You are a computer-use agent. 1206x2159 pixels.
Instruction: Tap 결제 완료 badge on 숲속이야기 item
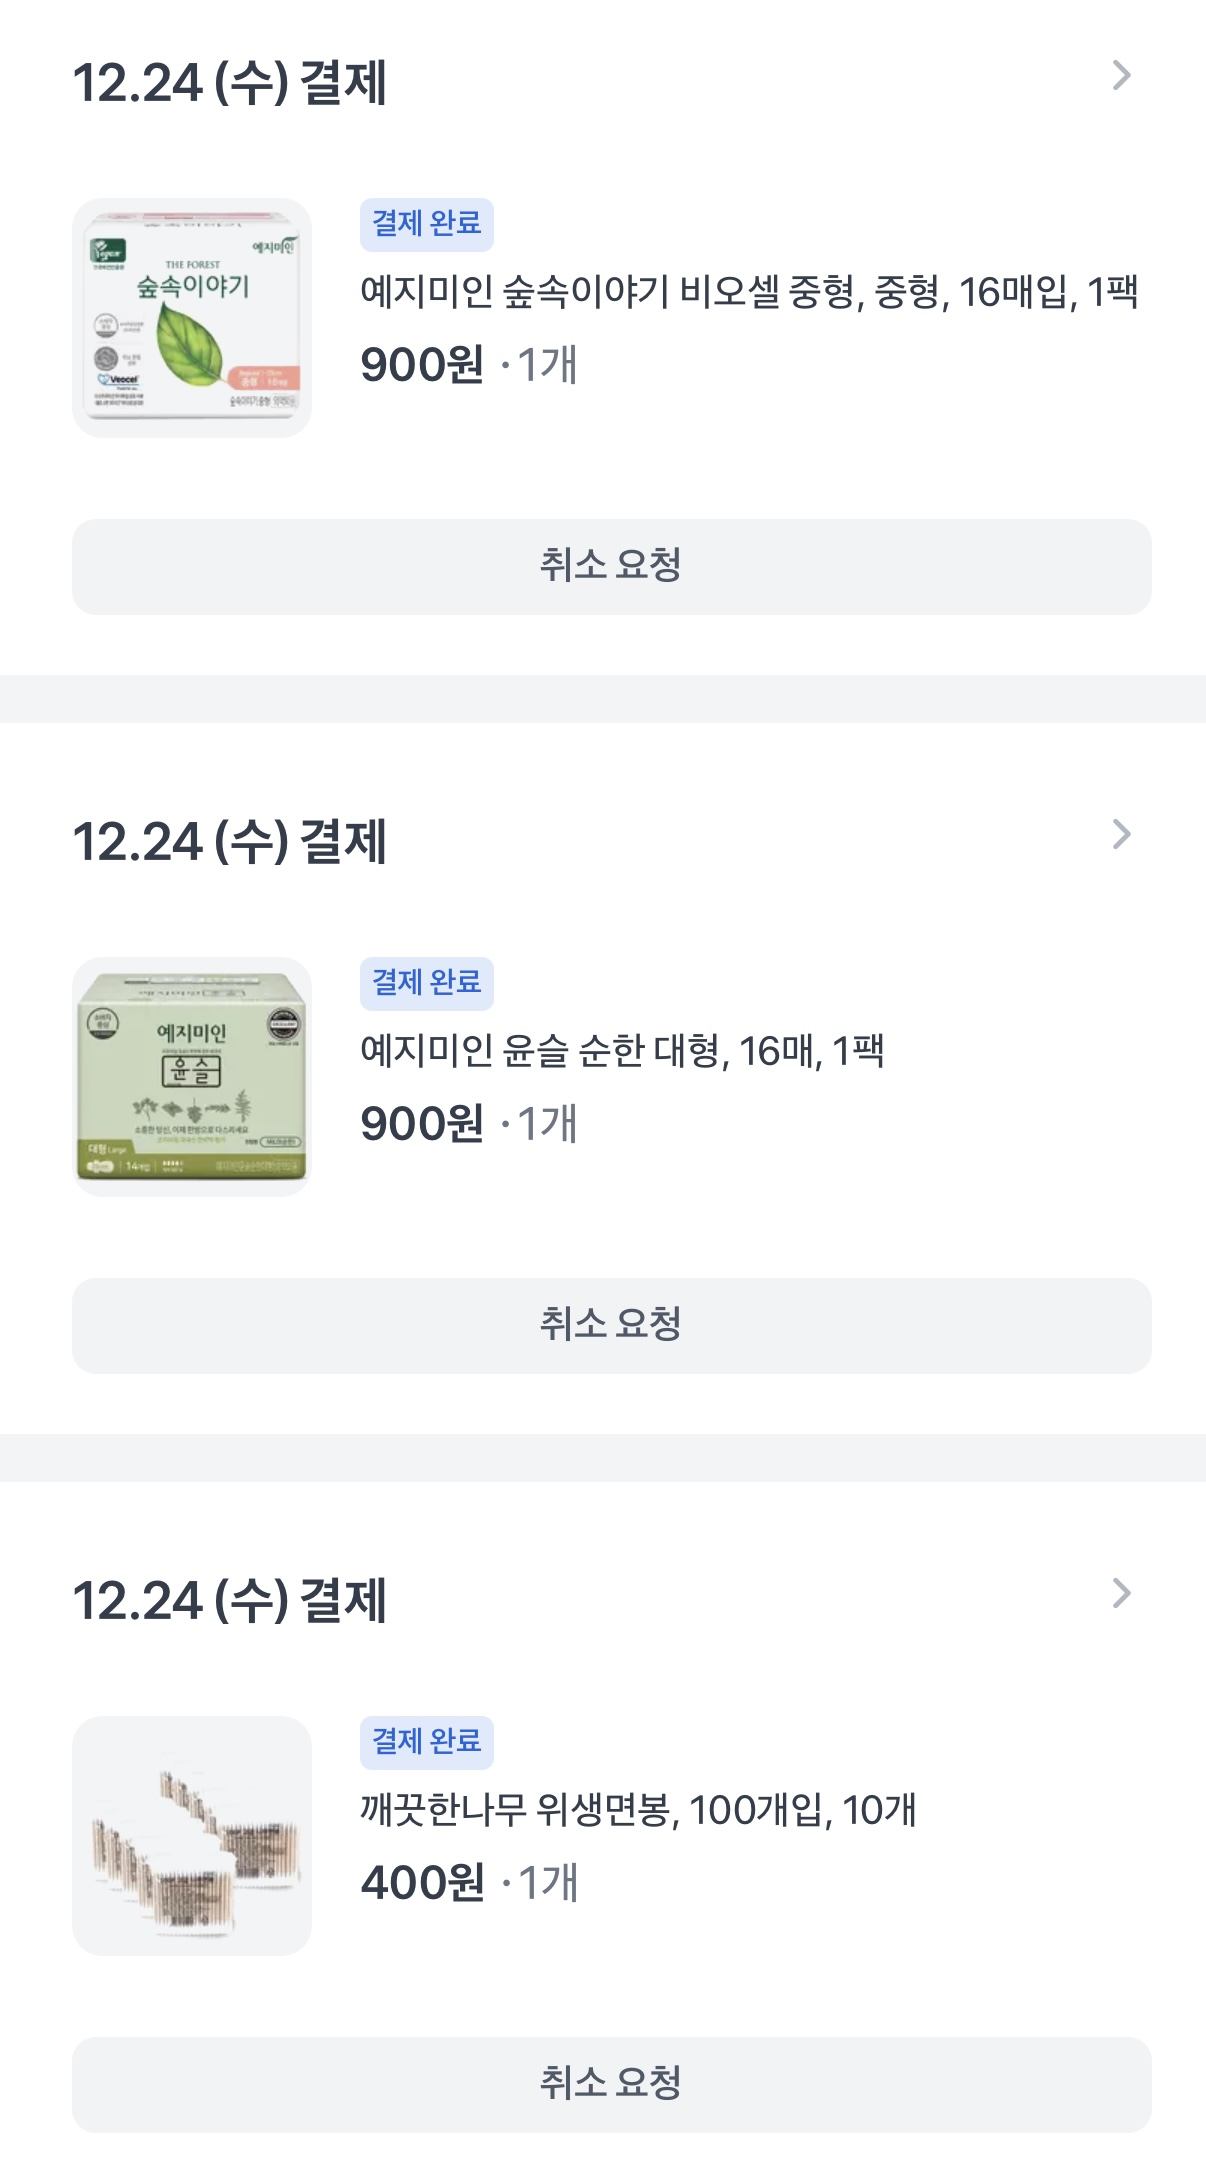[x=427, y=224]
